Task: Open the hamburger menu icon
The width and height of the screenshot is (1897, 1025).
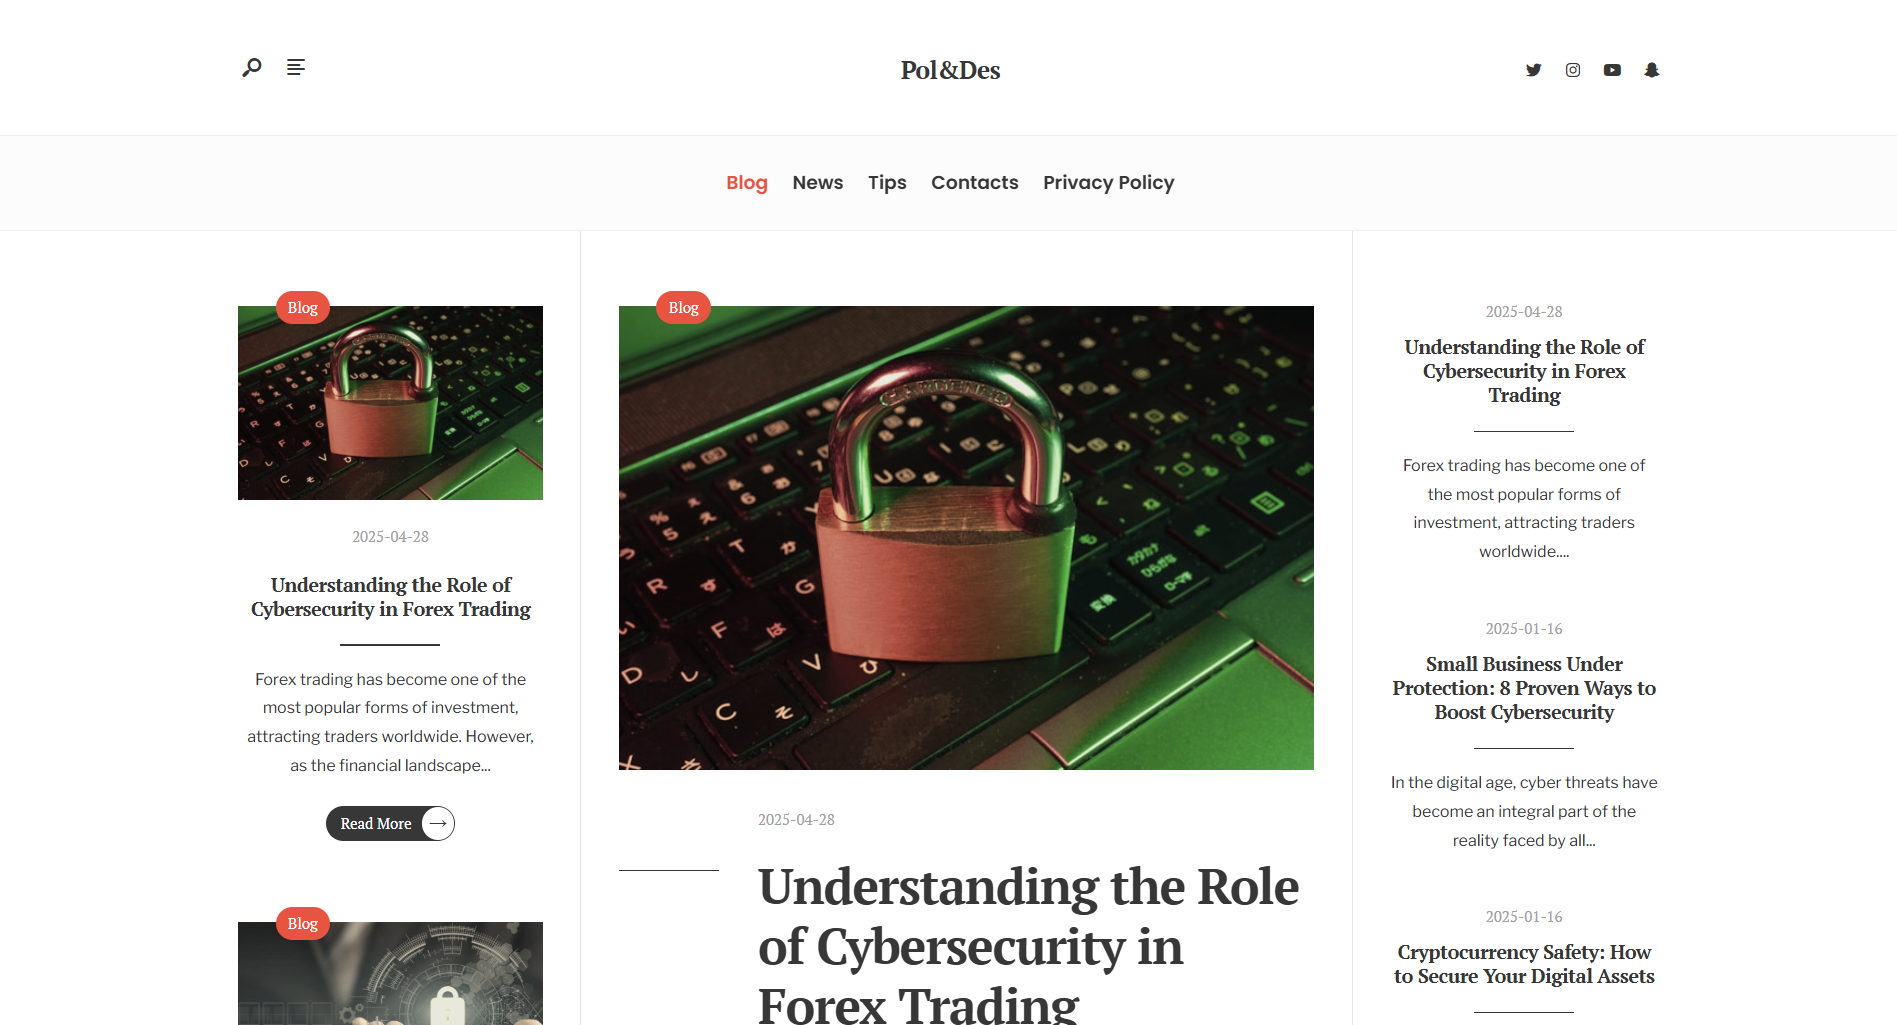Action: pyautogui.click(x=296, y=67)
